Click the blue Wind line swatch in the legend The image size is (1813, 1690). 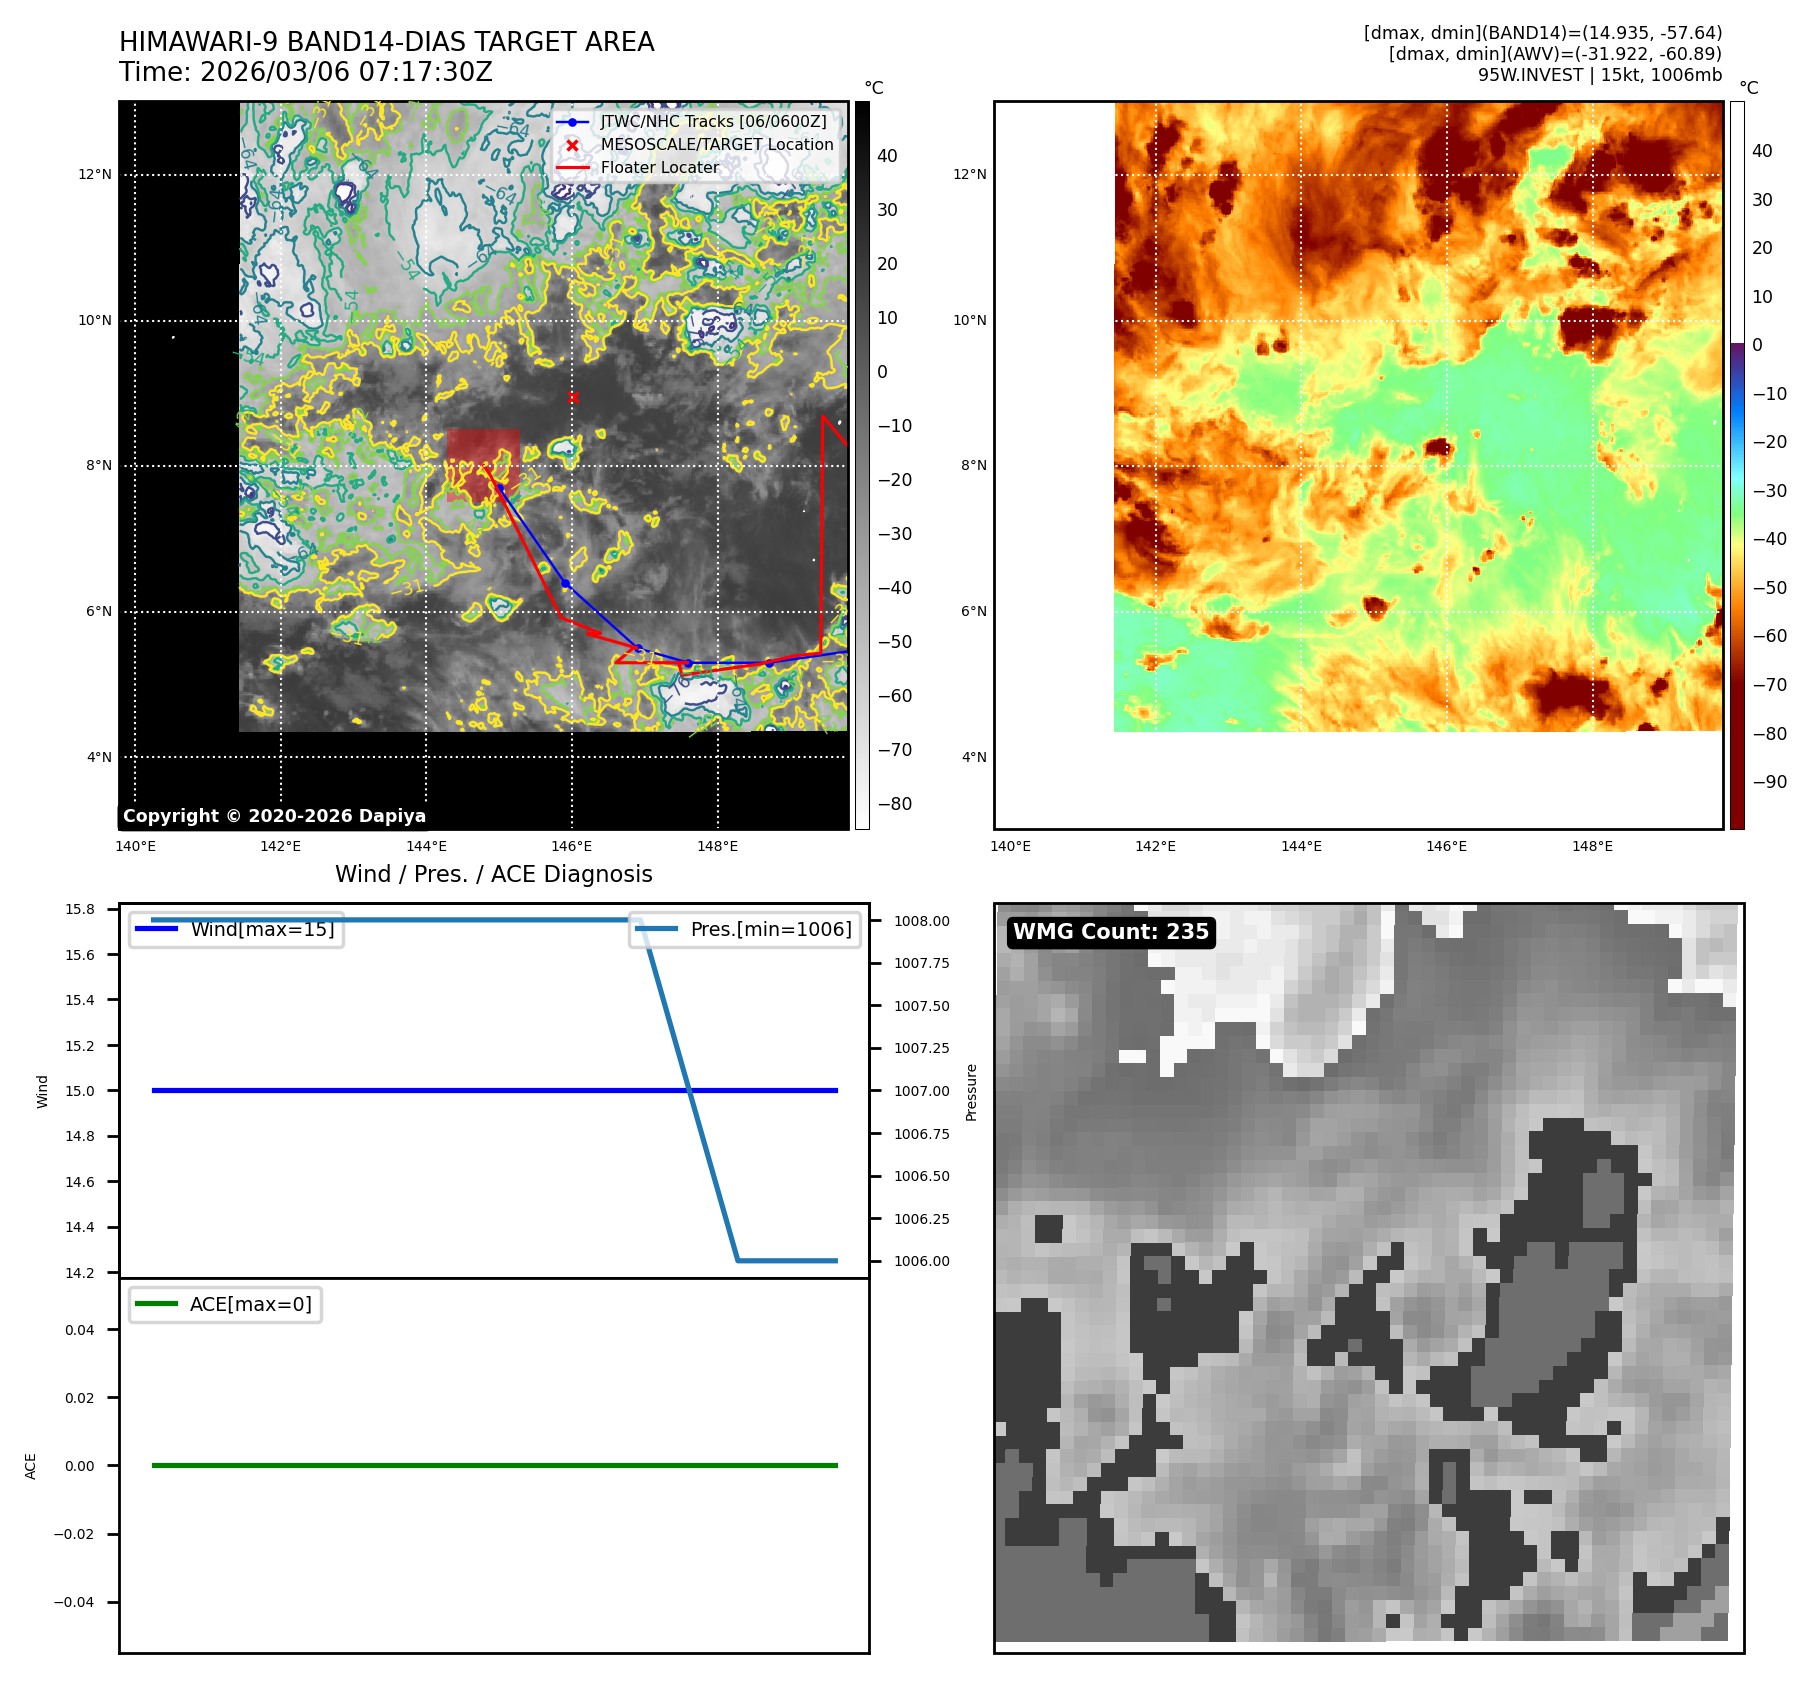tap(156, 929)
